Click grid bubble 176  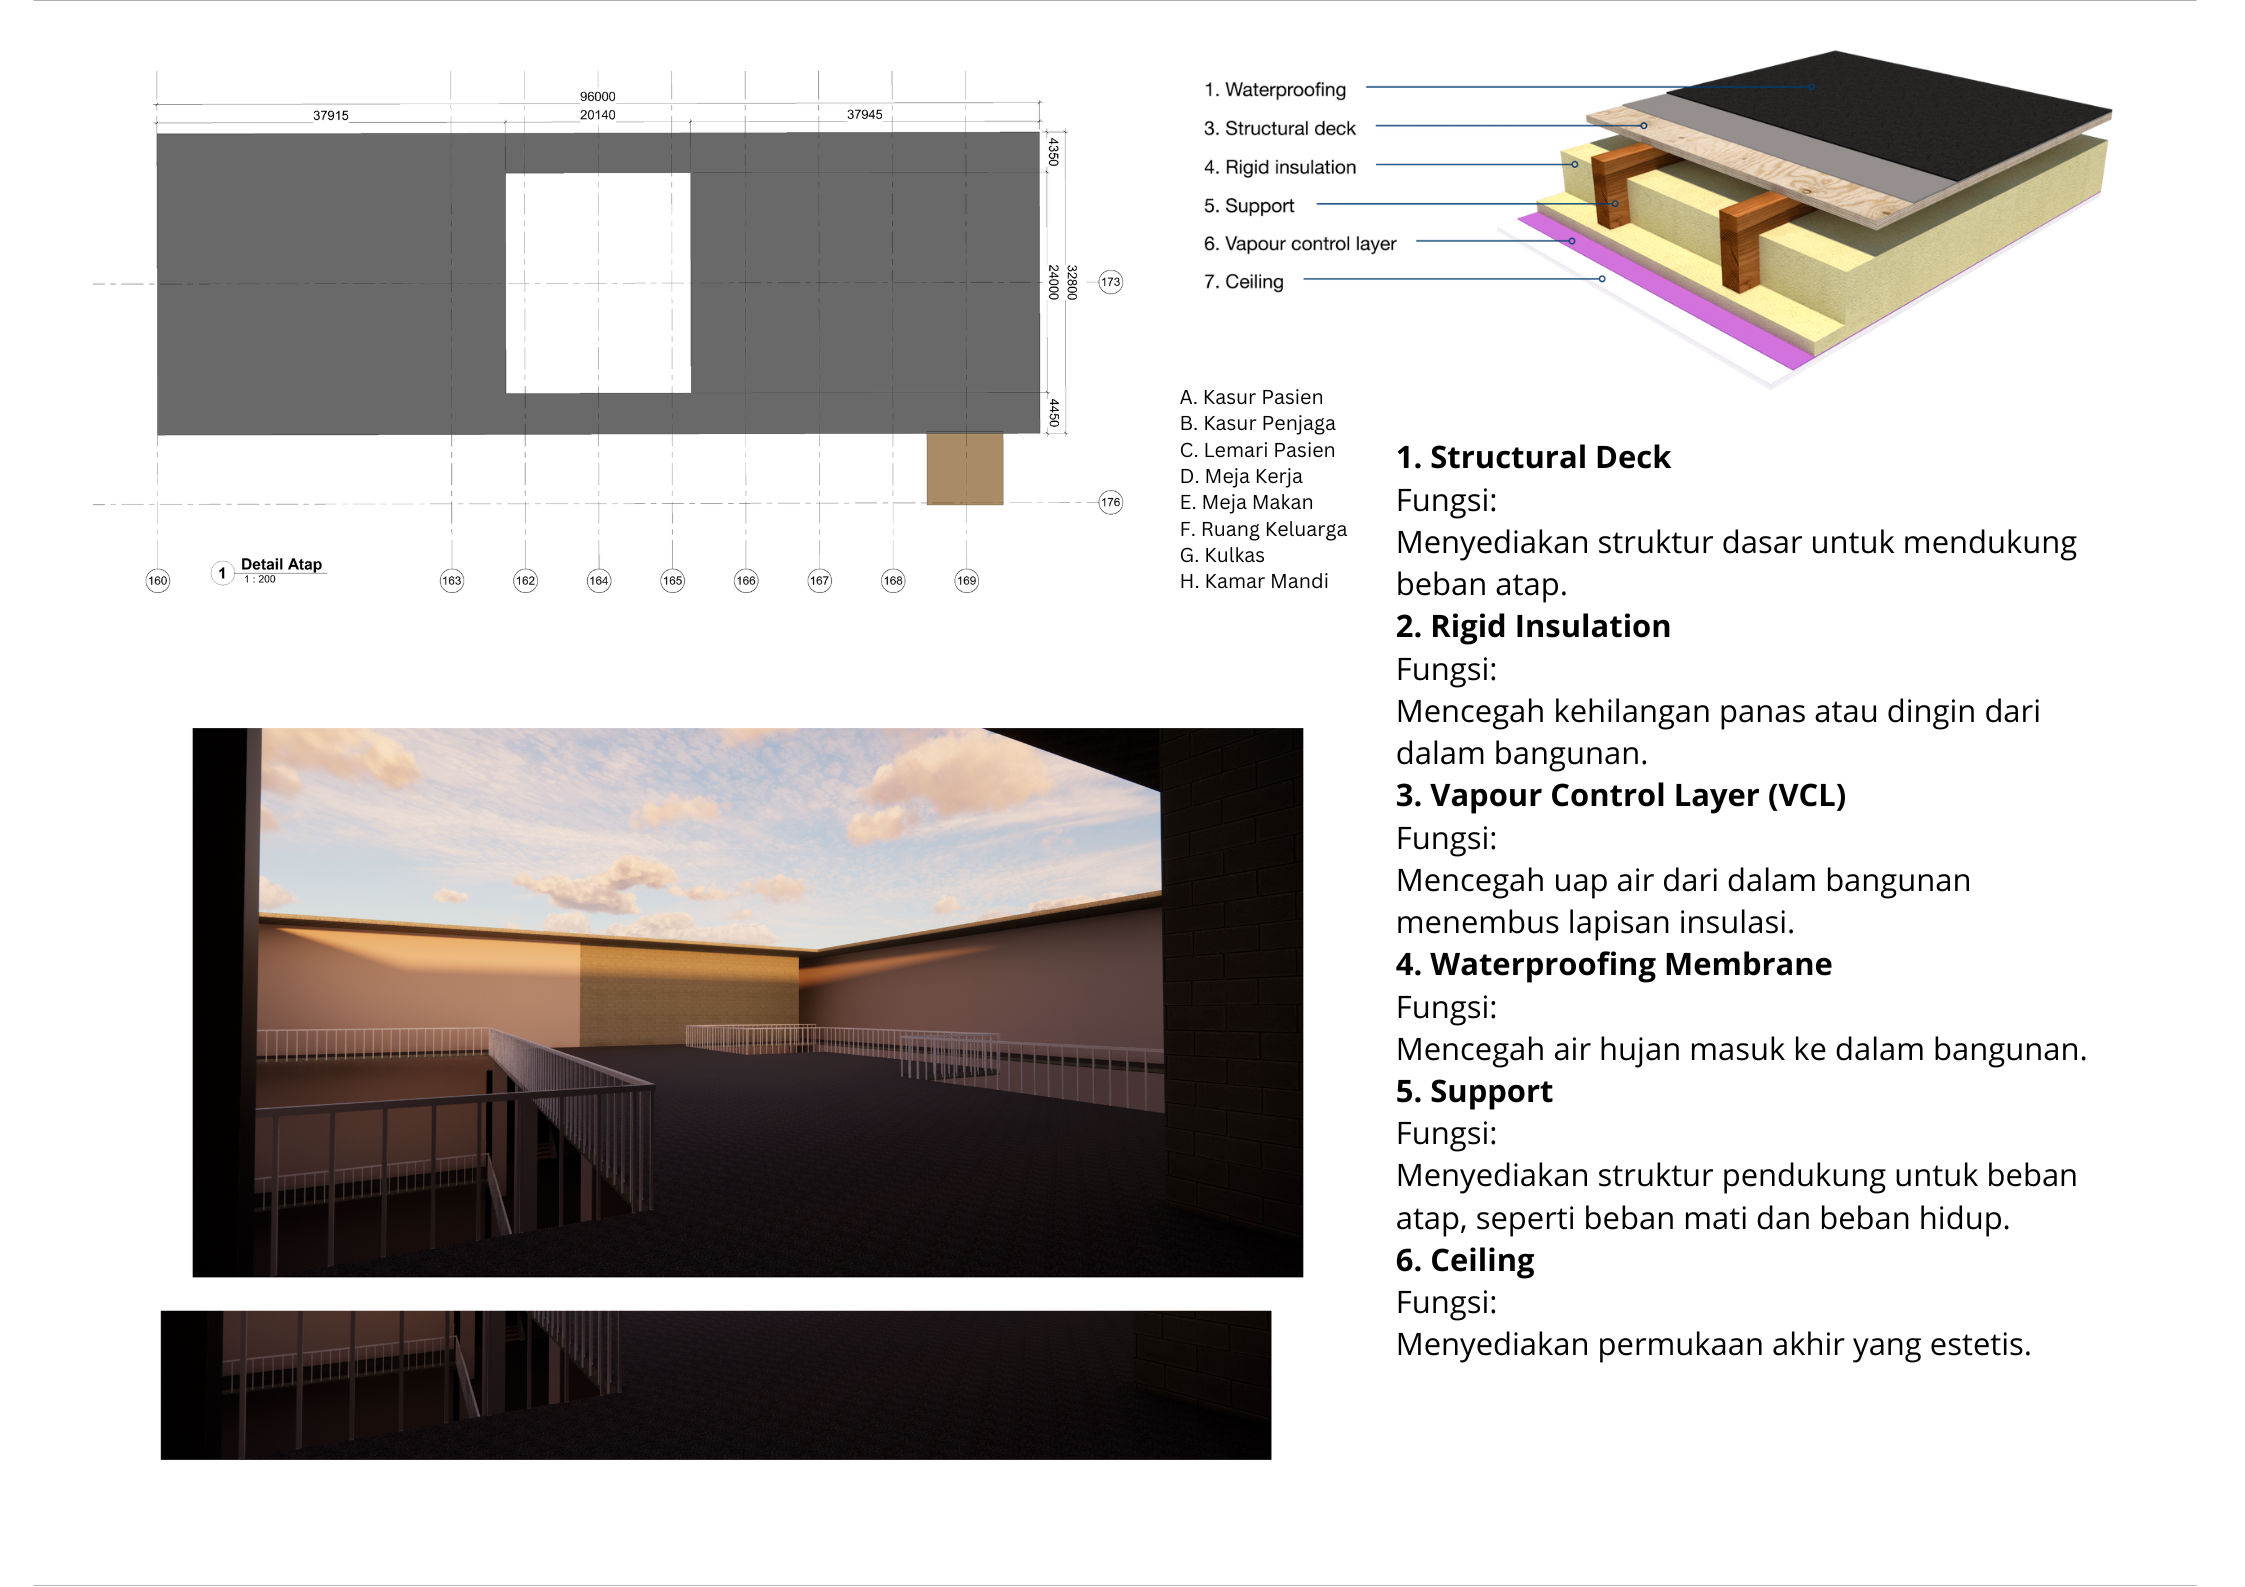[1111, 502]
